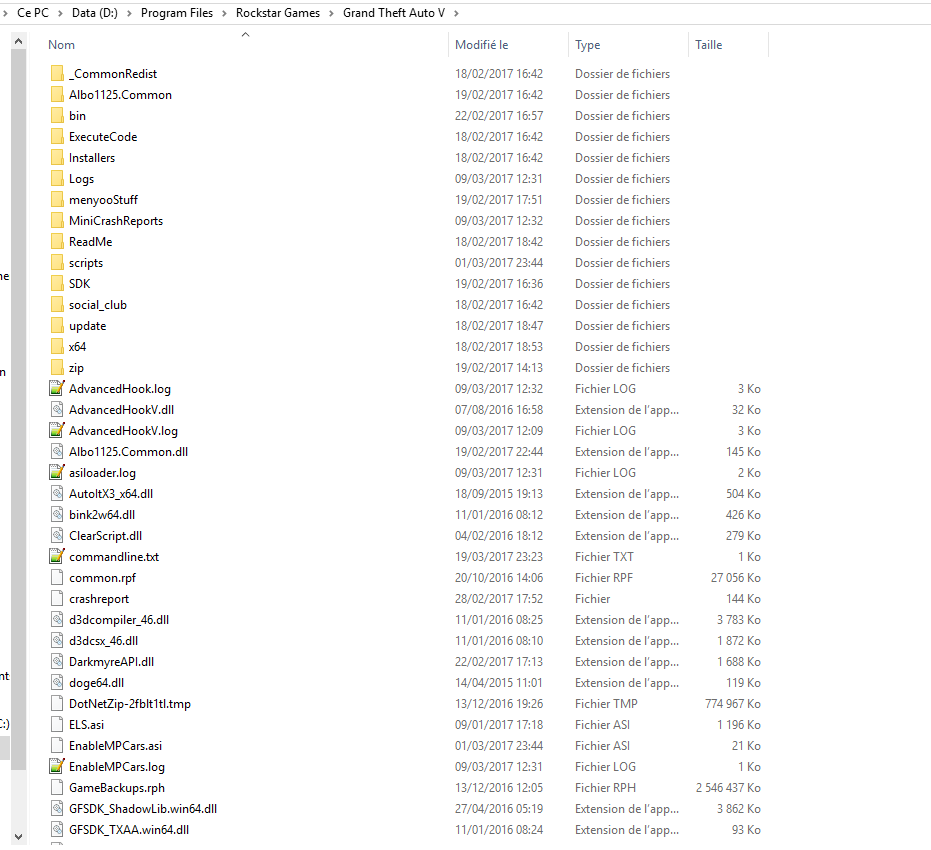Click the 19/03/2017 23:23 date cell
931x850 pixels.
click(499, 557)
